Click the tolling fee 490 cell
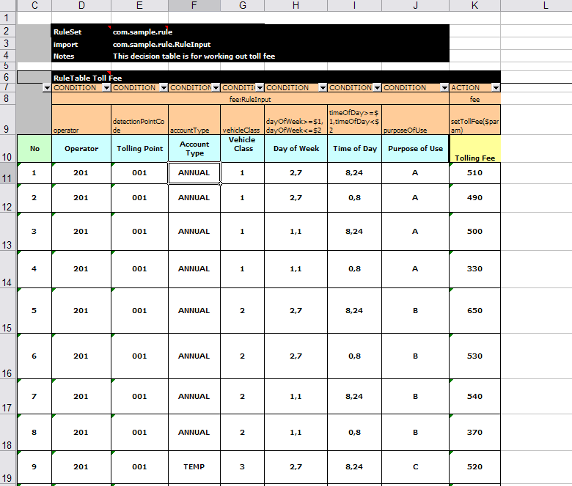The image size is (572, 486). pos(475,198)
